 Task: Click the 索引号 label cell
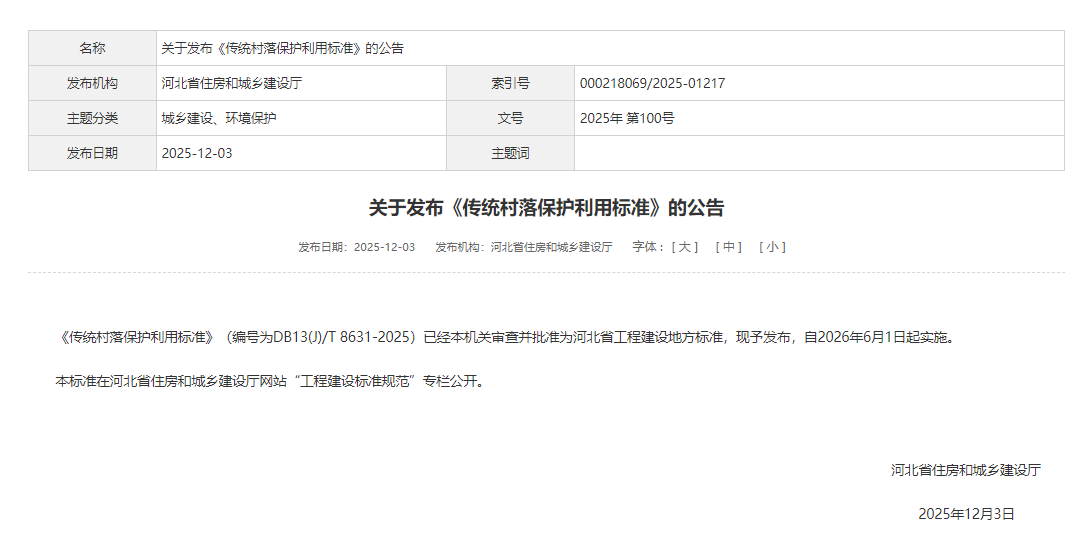pyautogui.click(x=510, y=83)
